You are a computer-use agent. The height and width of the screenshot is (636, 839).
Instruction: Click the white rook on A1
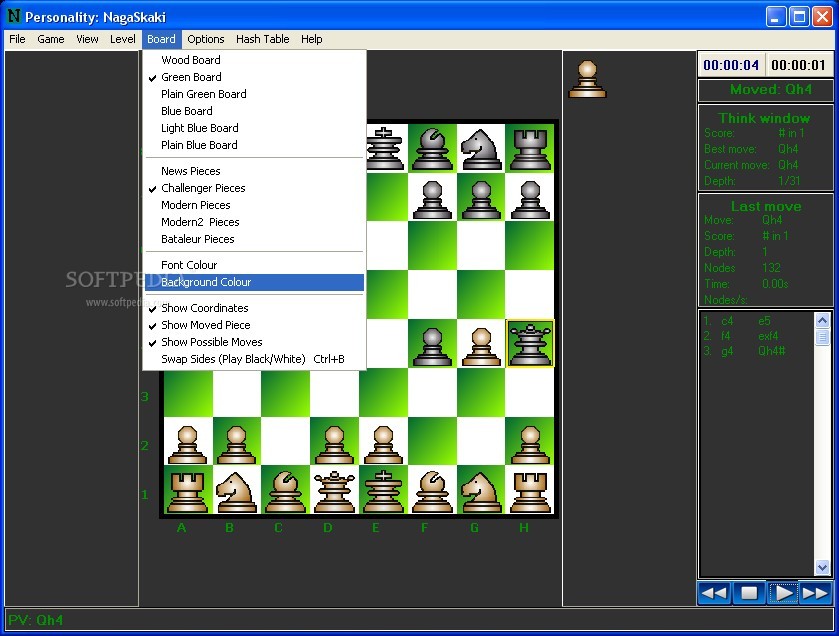pyautogui.click(x=187, y=490)
